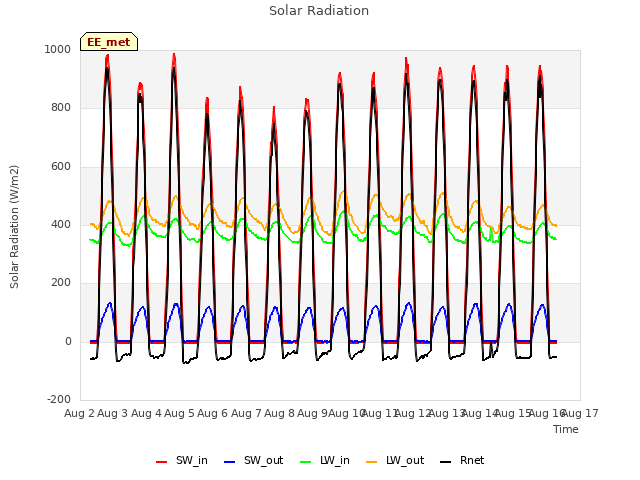Click the 600 y-axis tick label
Image resolution: width=640 pixels, height=480 pixels.
click(x=61, y=167)
